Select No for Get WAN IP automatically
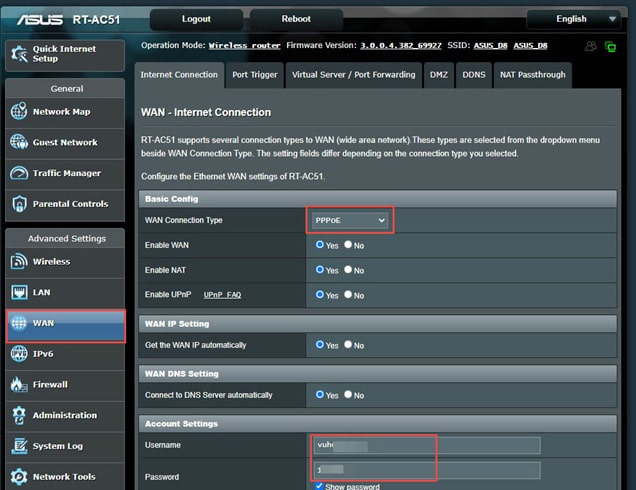 [x=348, y=345]
